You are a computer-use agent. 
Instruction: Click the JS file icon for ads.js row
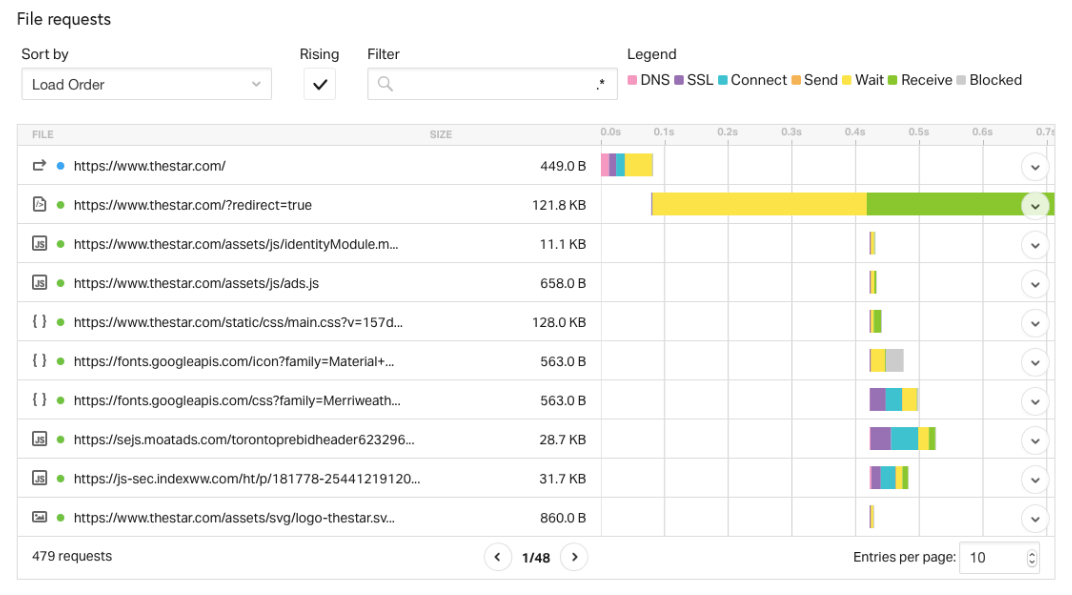pos(40,283)
